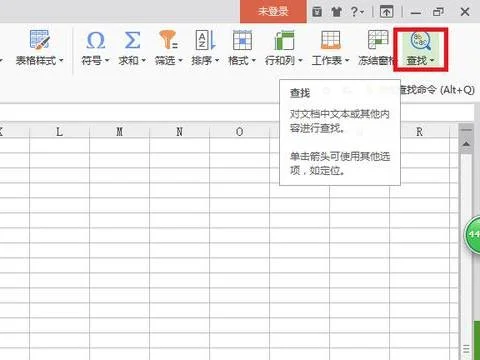Screen dimensions: 480x360
Task: Click the formula bar input field
Action: pyautogui.click(x=237, y=112)
